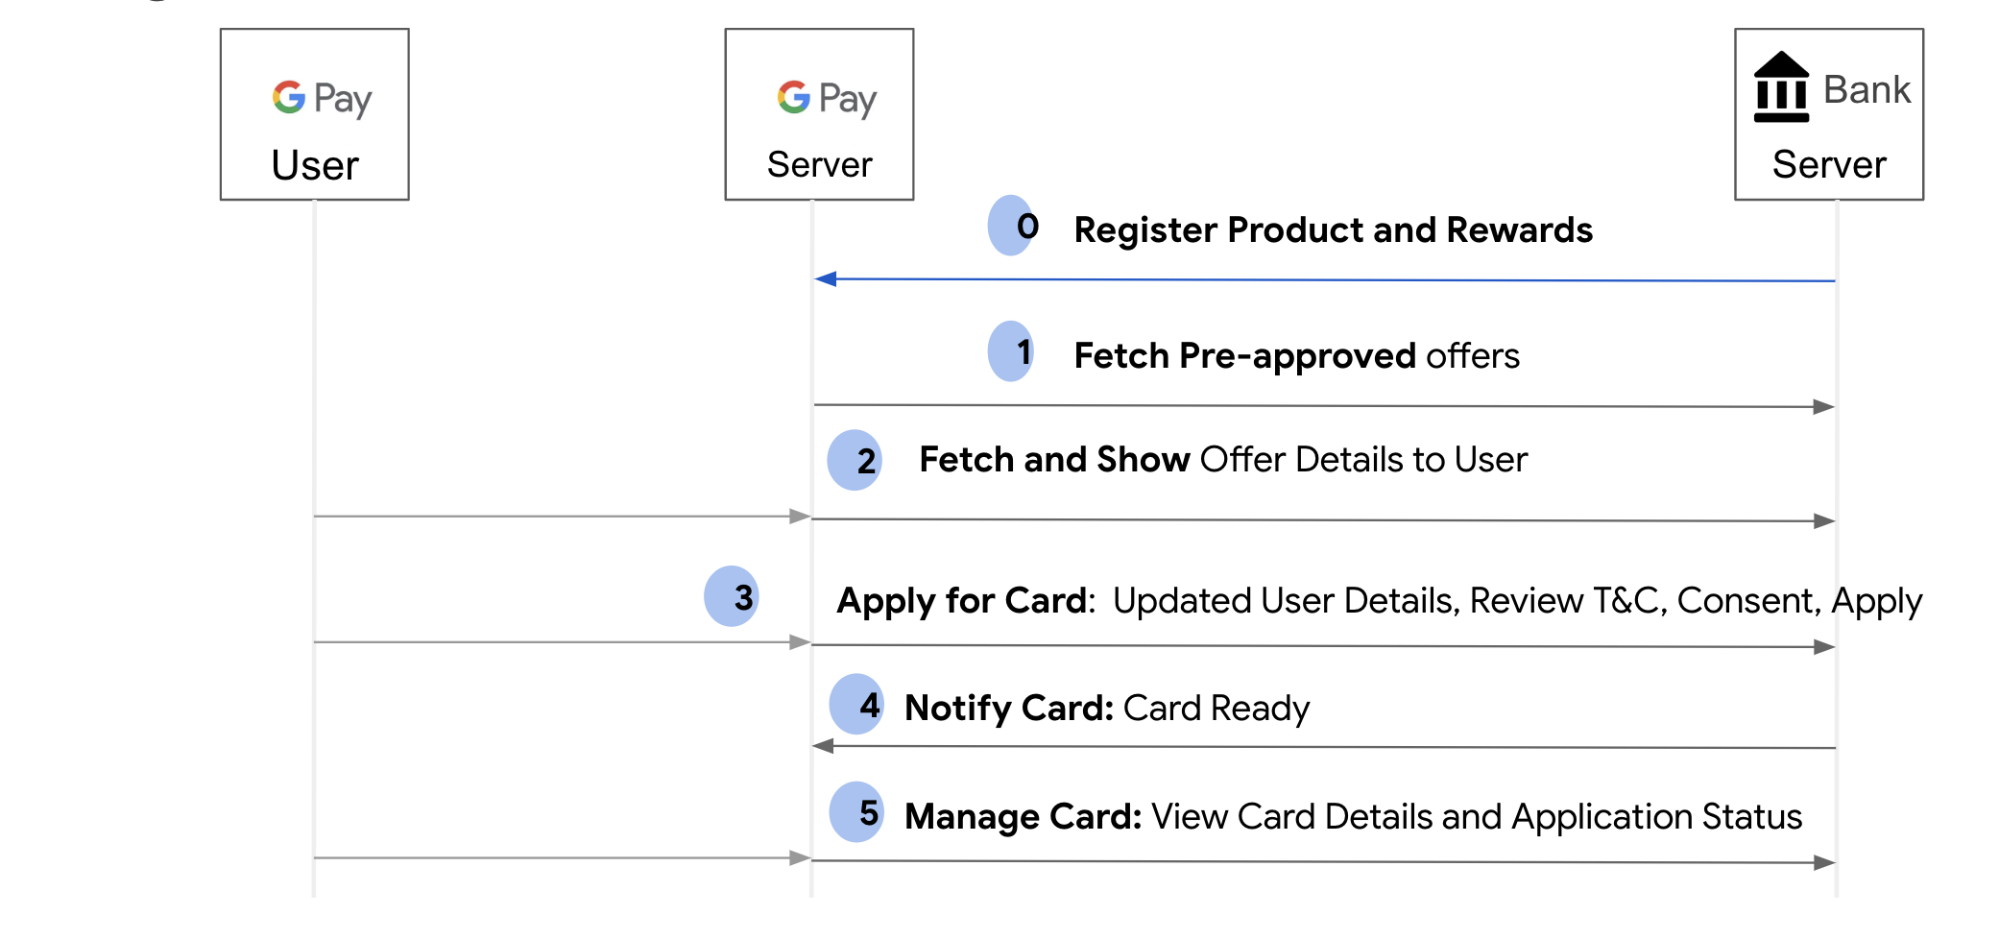Click 'Fetch and Show Offer Details to User' text

coord(1223,460)
